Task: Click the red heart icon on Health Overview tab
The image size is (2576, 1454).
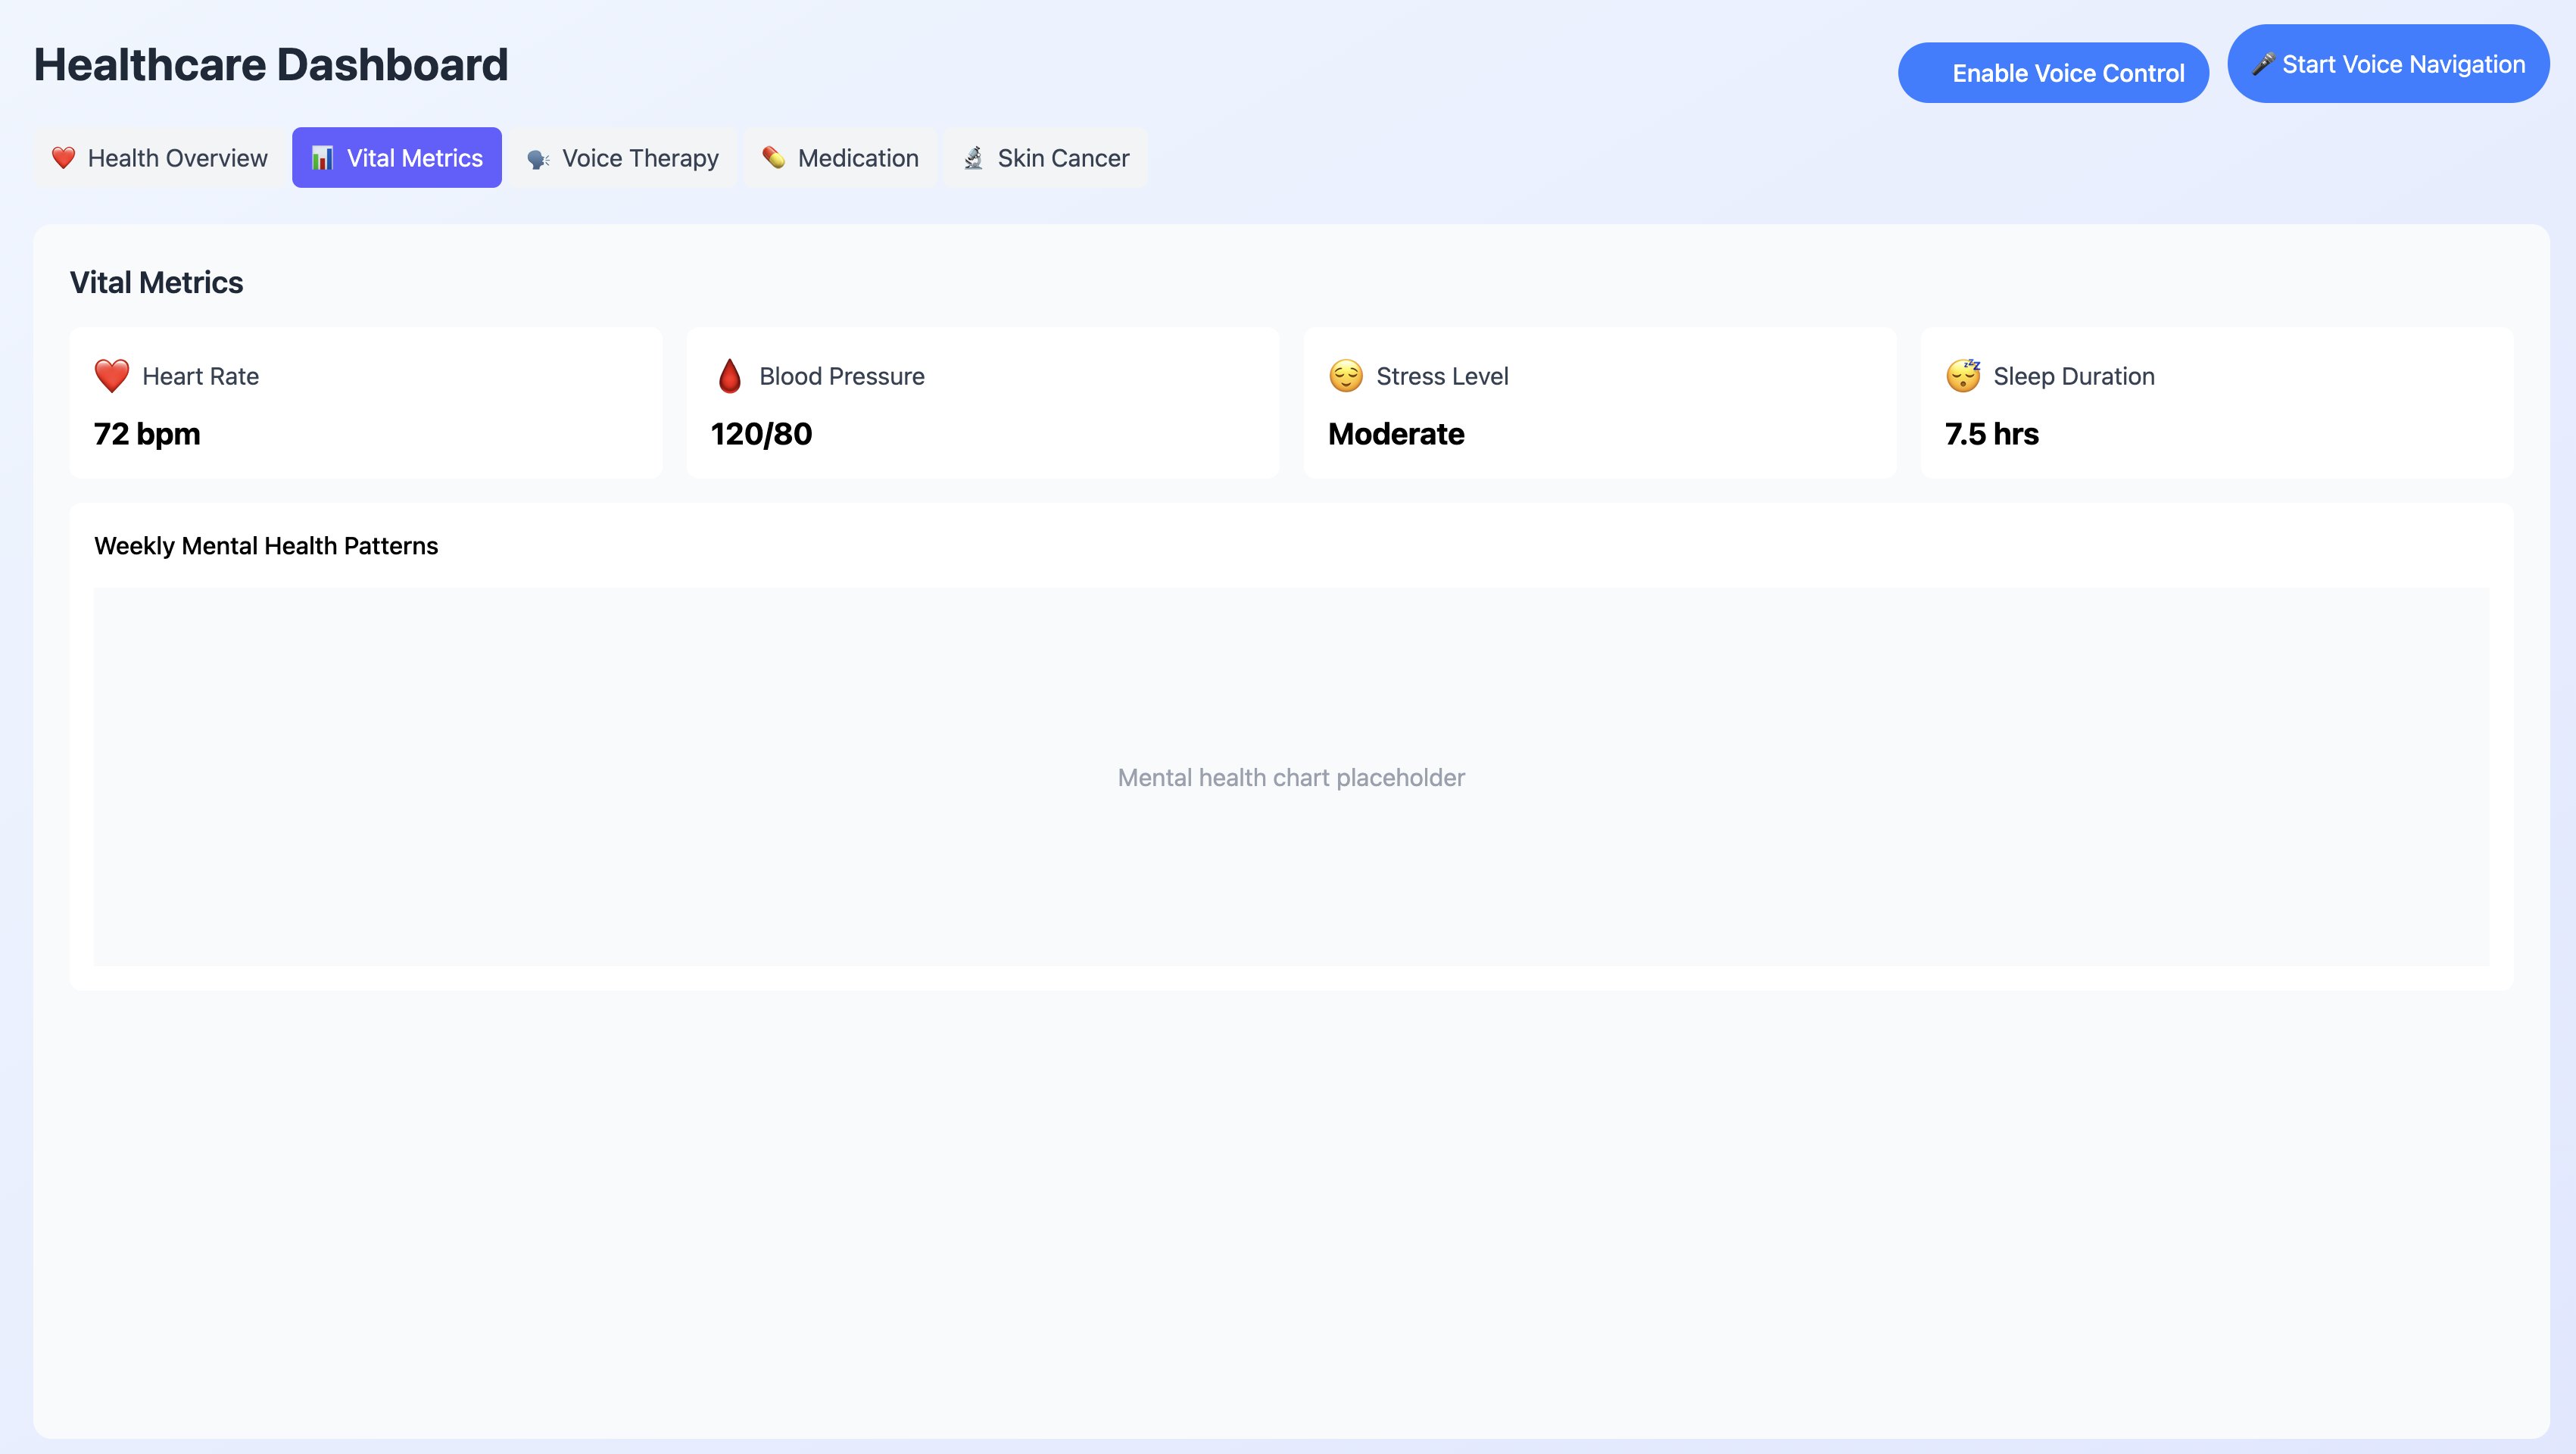Action: point(64,158)
